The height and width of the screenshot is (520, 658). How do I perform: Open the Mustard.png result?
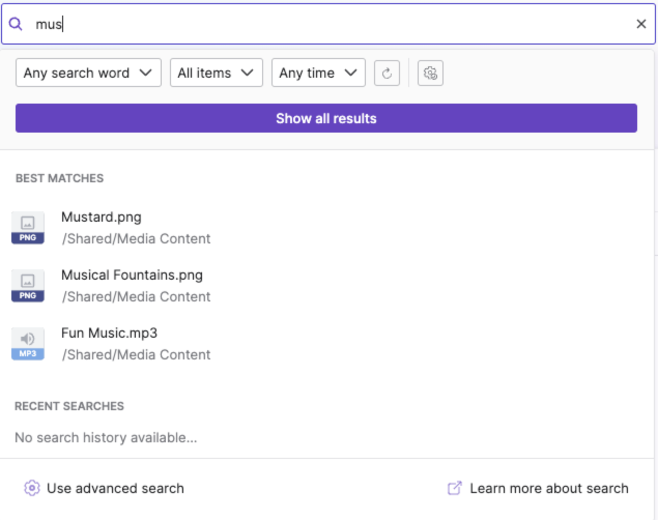coord(101,217)
